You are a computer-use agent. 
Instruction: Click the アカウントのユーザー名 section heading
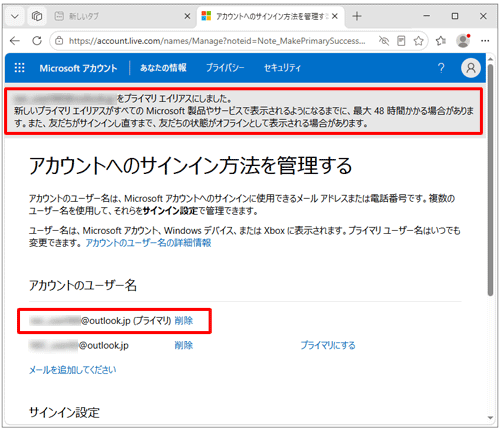83,285
